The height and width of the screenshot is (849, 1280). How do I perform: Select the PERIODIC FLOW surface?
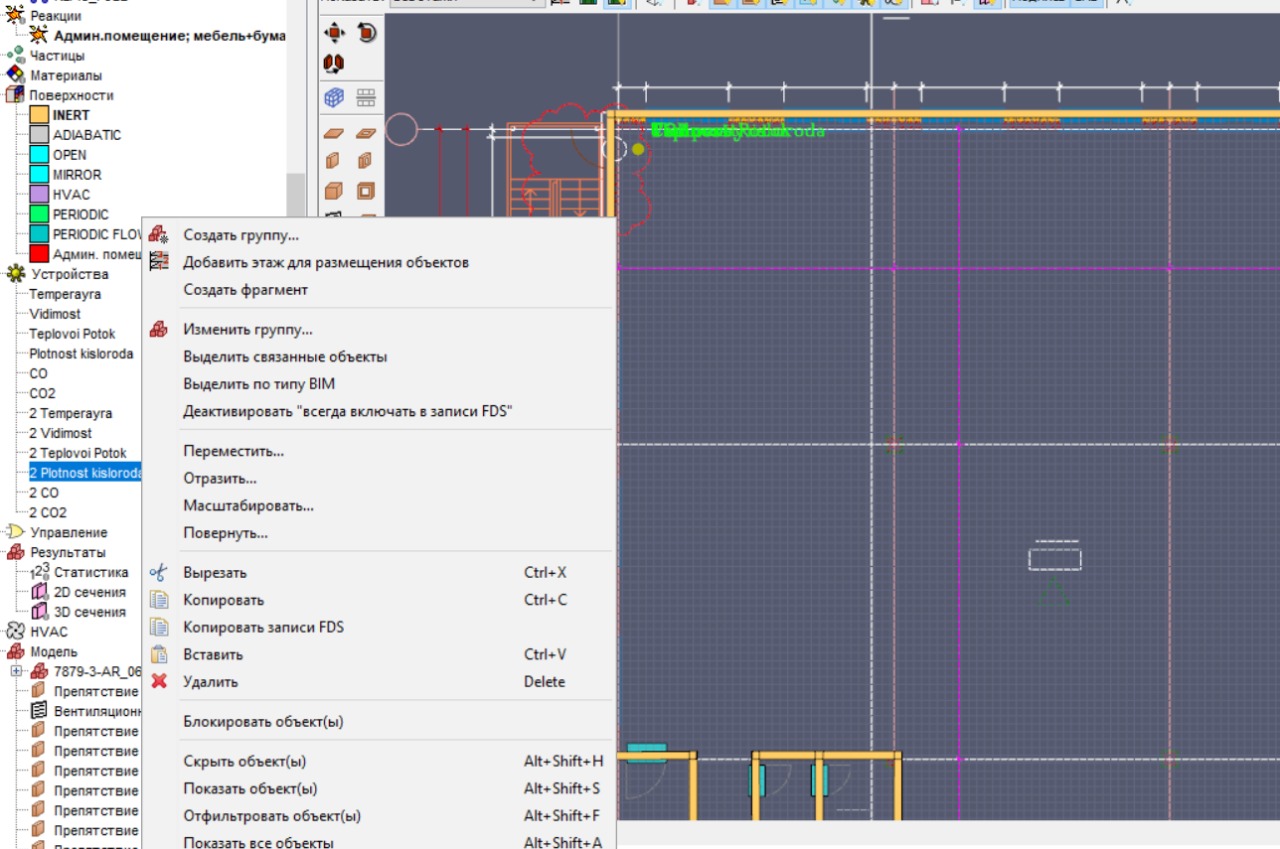pyautogui.click(x=98, y=234)
